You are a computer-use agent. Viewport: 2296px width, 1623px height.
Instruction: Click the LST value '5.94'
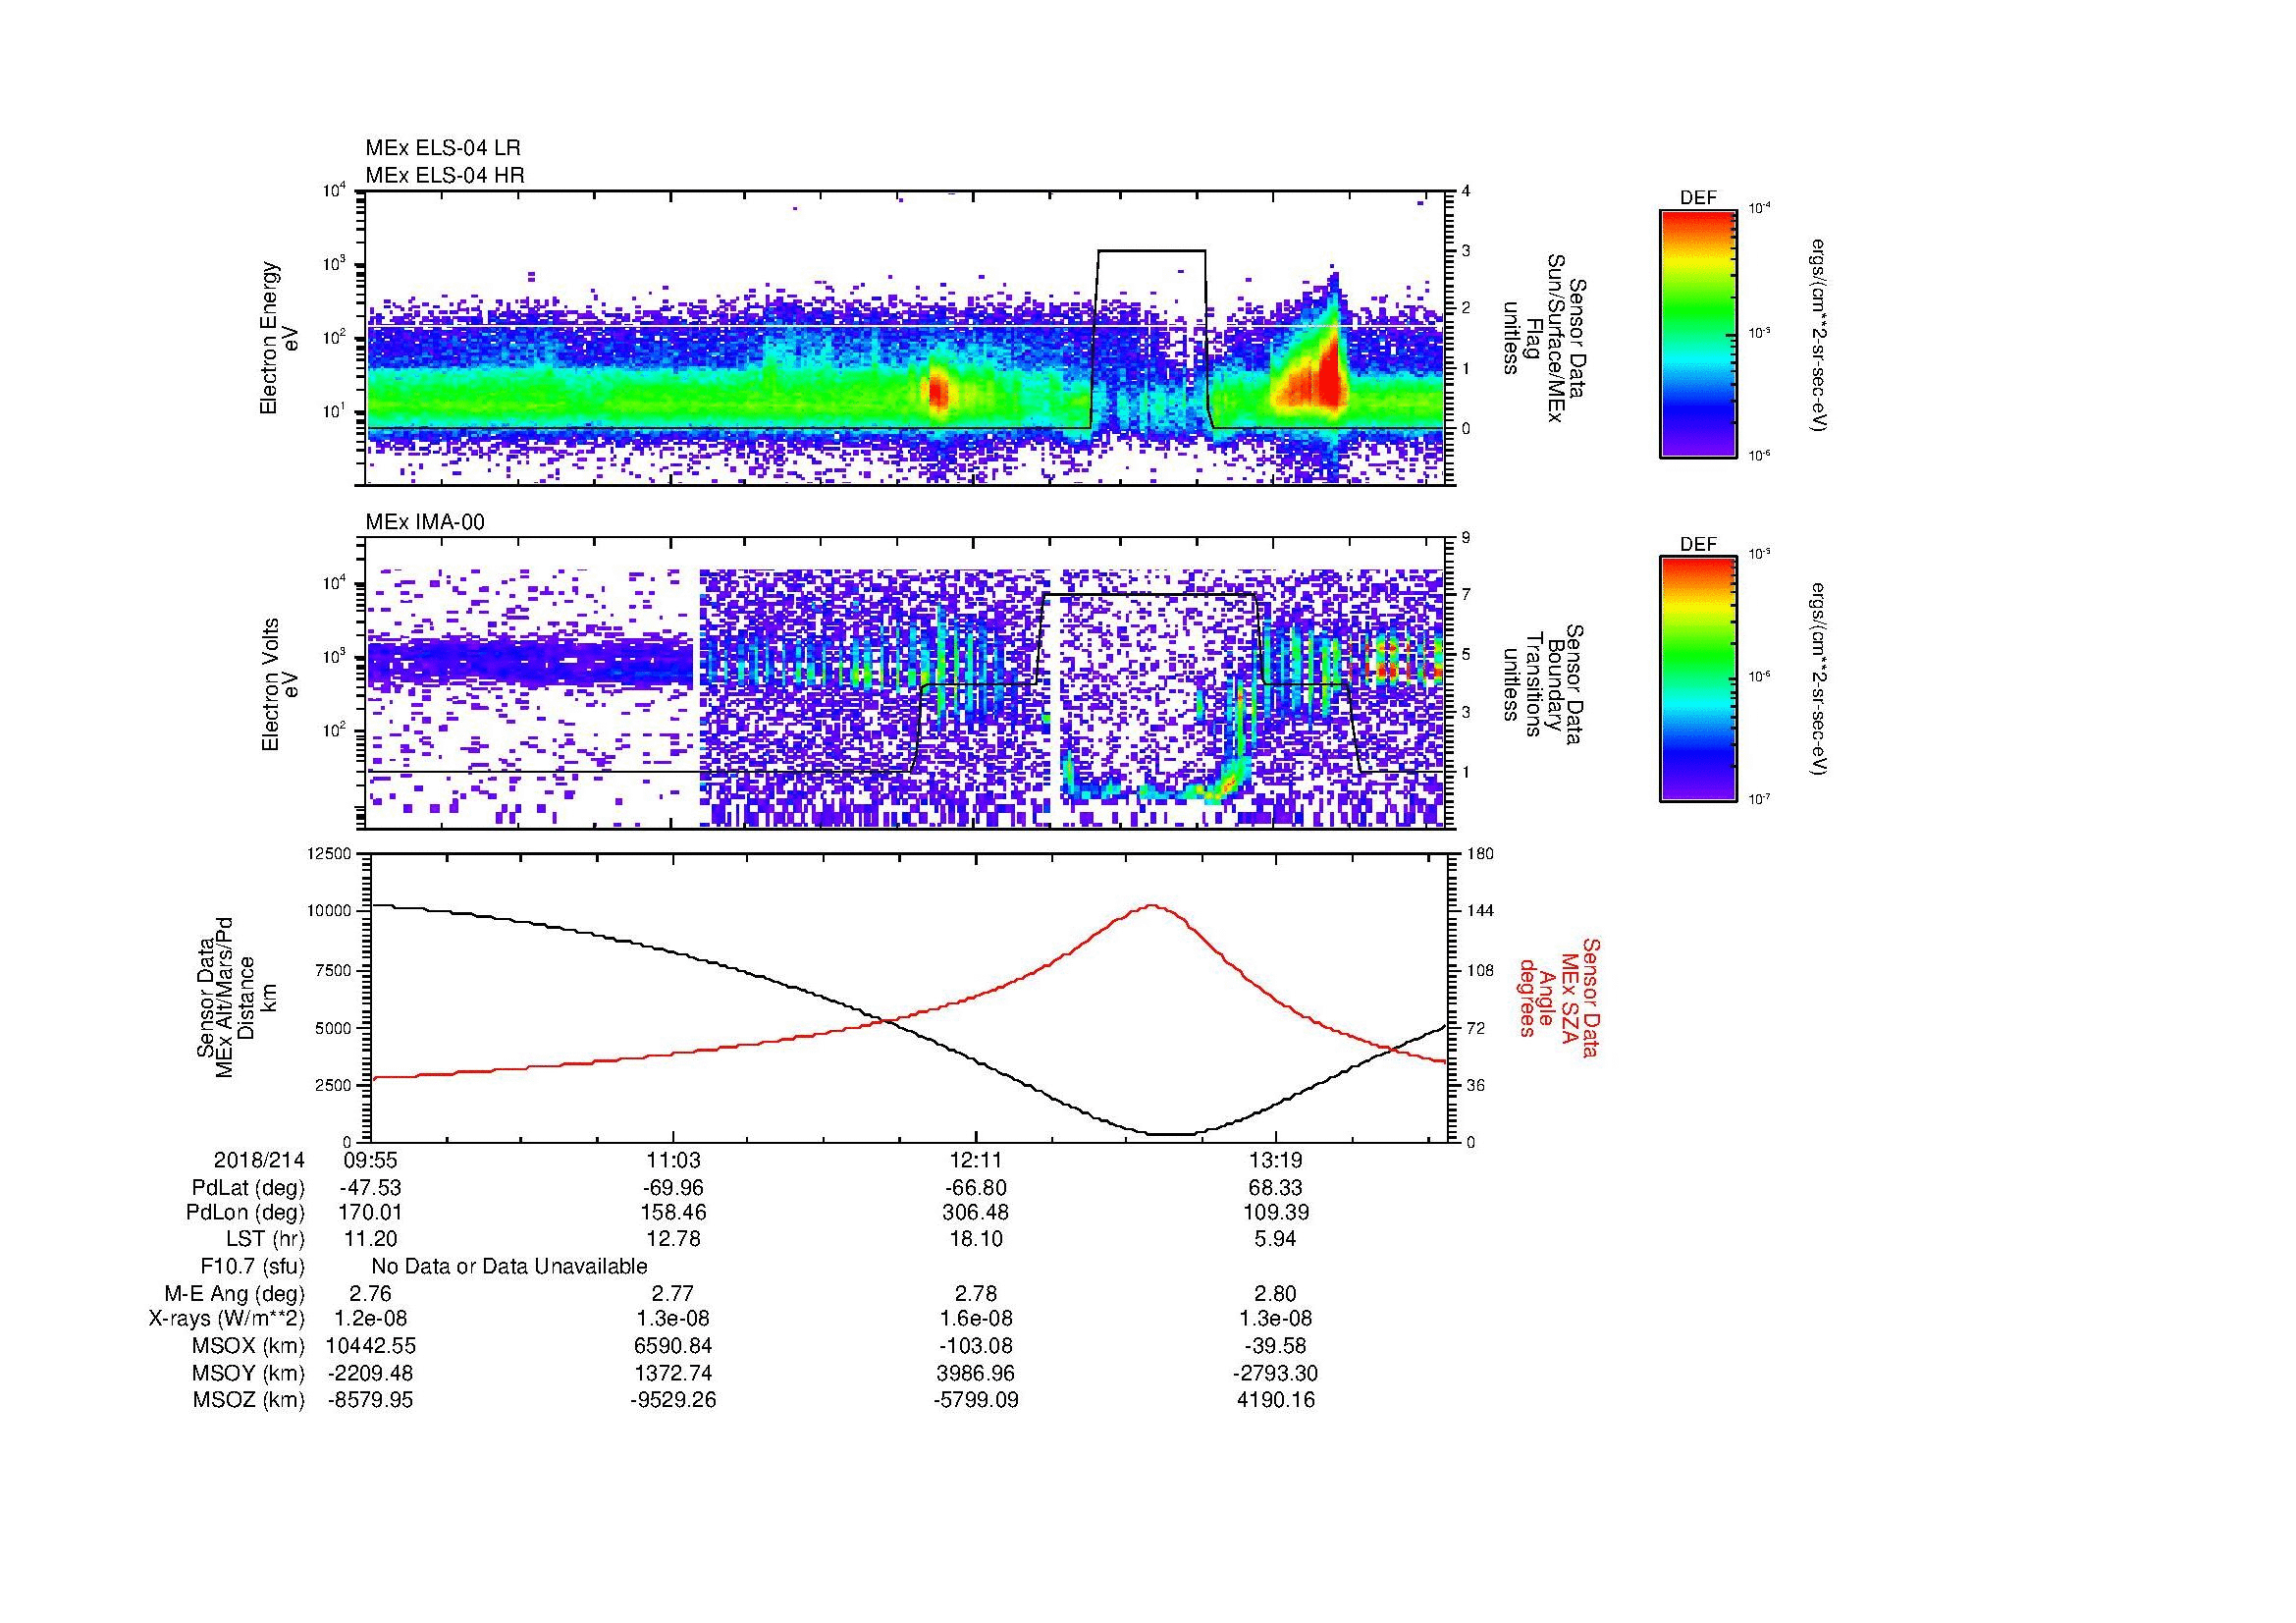[x=1276, y=1239]
